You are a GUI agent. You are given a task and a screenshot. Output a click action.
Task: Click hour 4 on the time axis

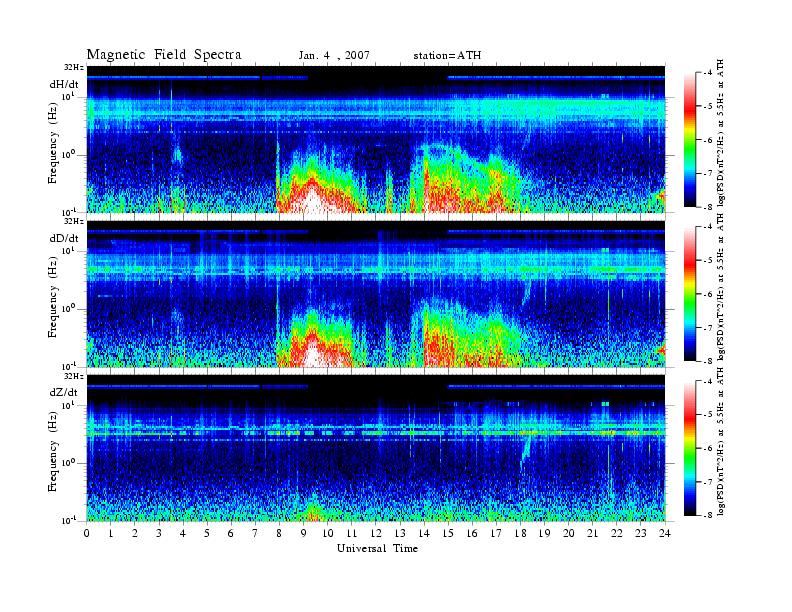(183, 534)
